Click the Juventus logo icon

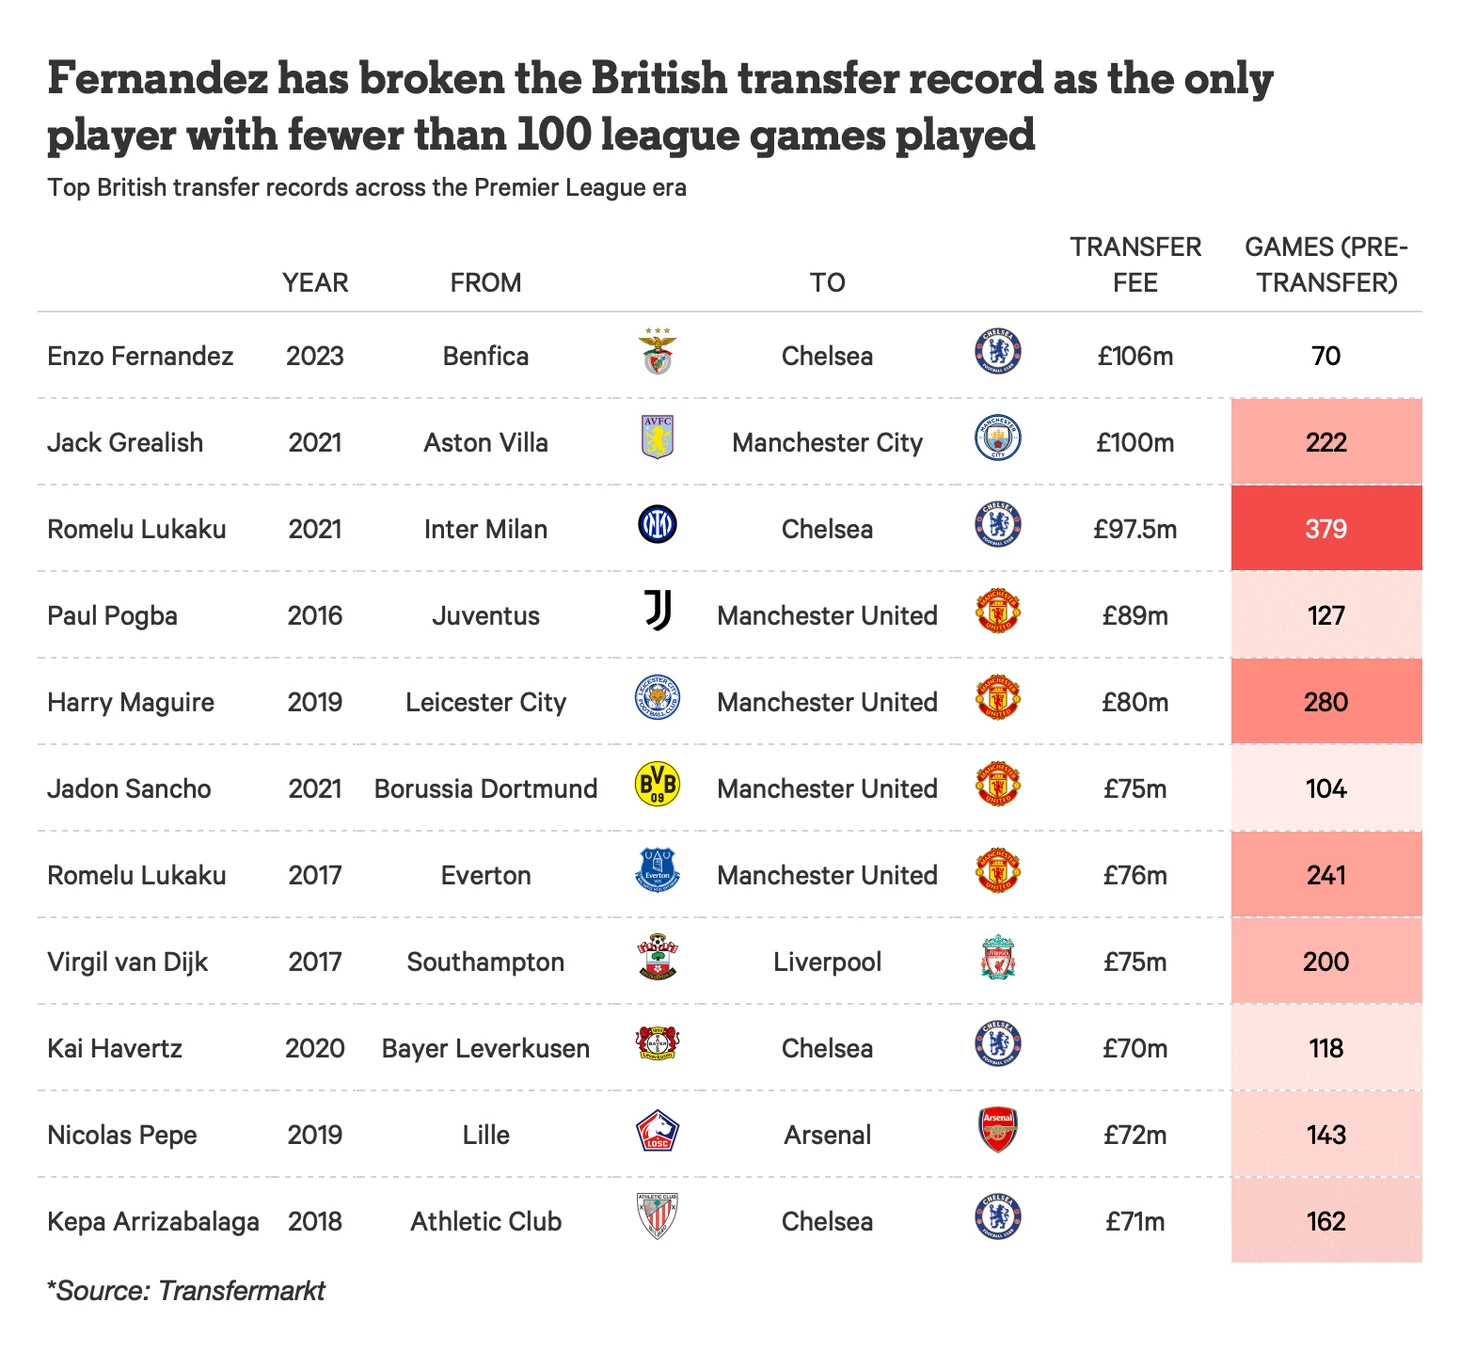657,610
